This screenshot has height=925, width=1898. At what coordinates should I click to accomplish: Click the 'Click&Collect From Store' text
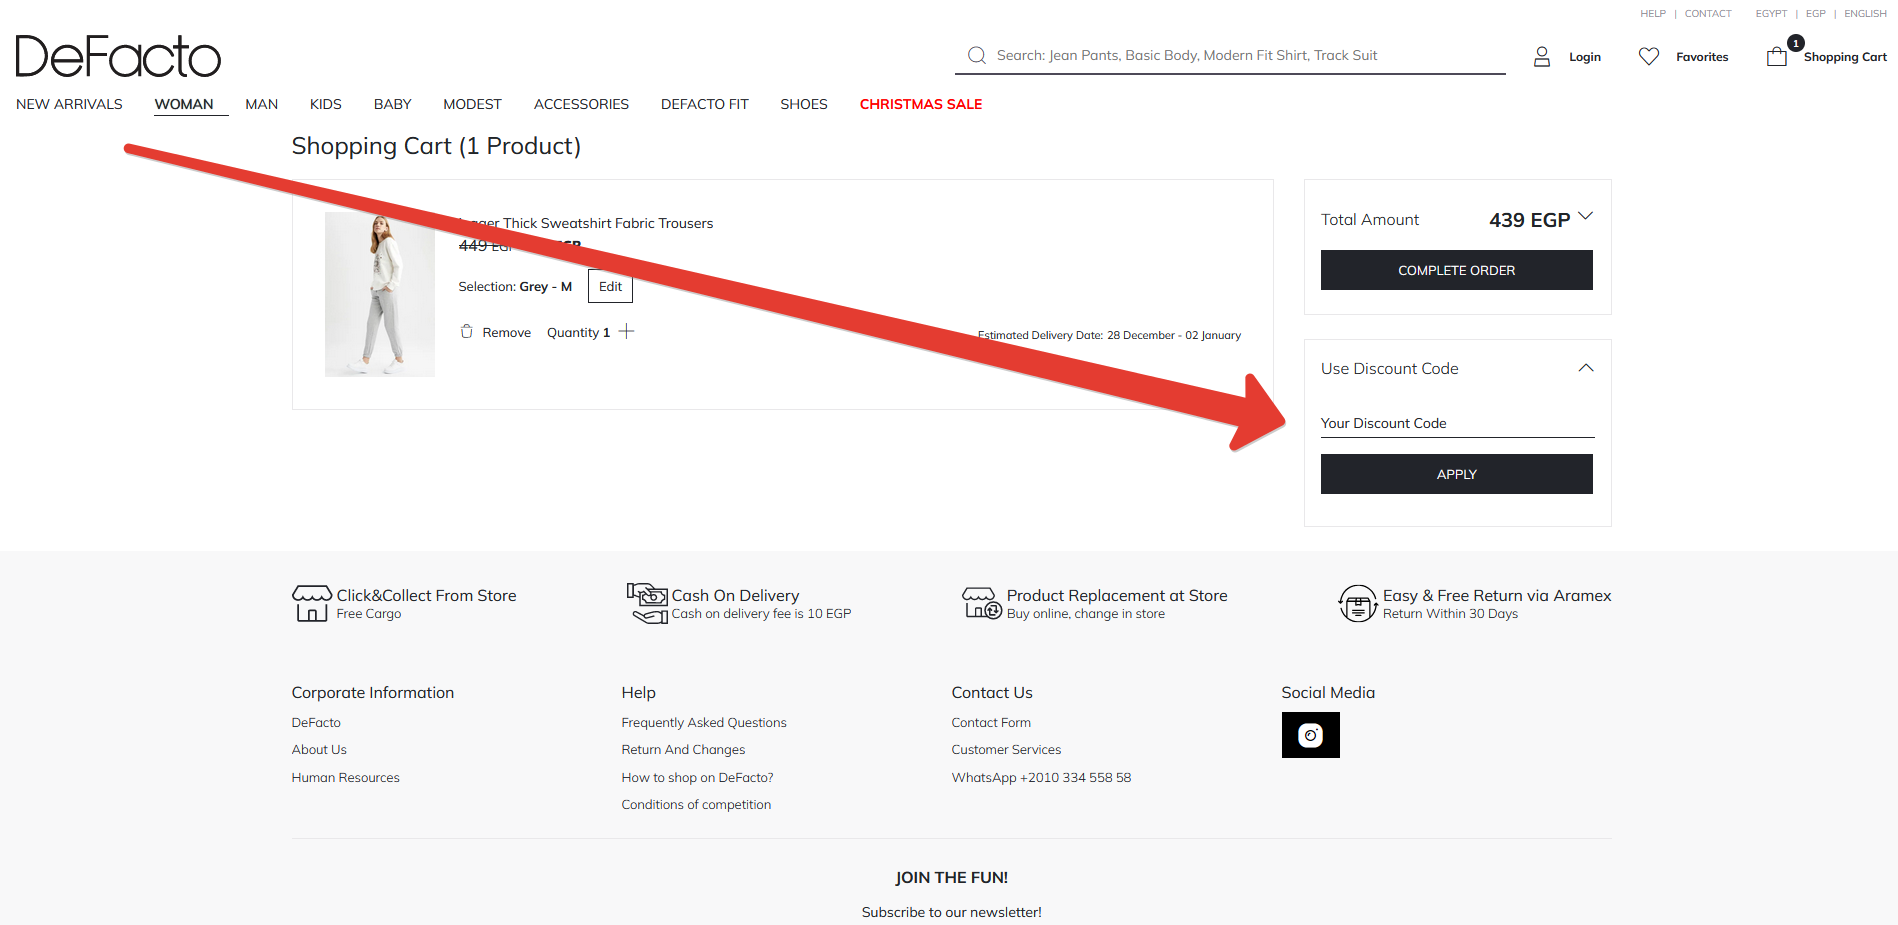[x=426, y=595]
